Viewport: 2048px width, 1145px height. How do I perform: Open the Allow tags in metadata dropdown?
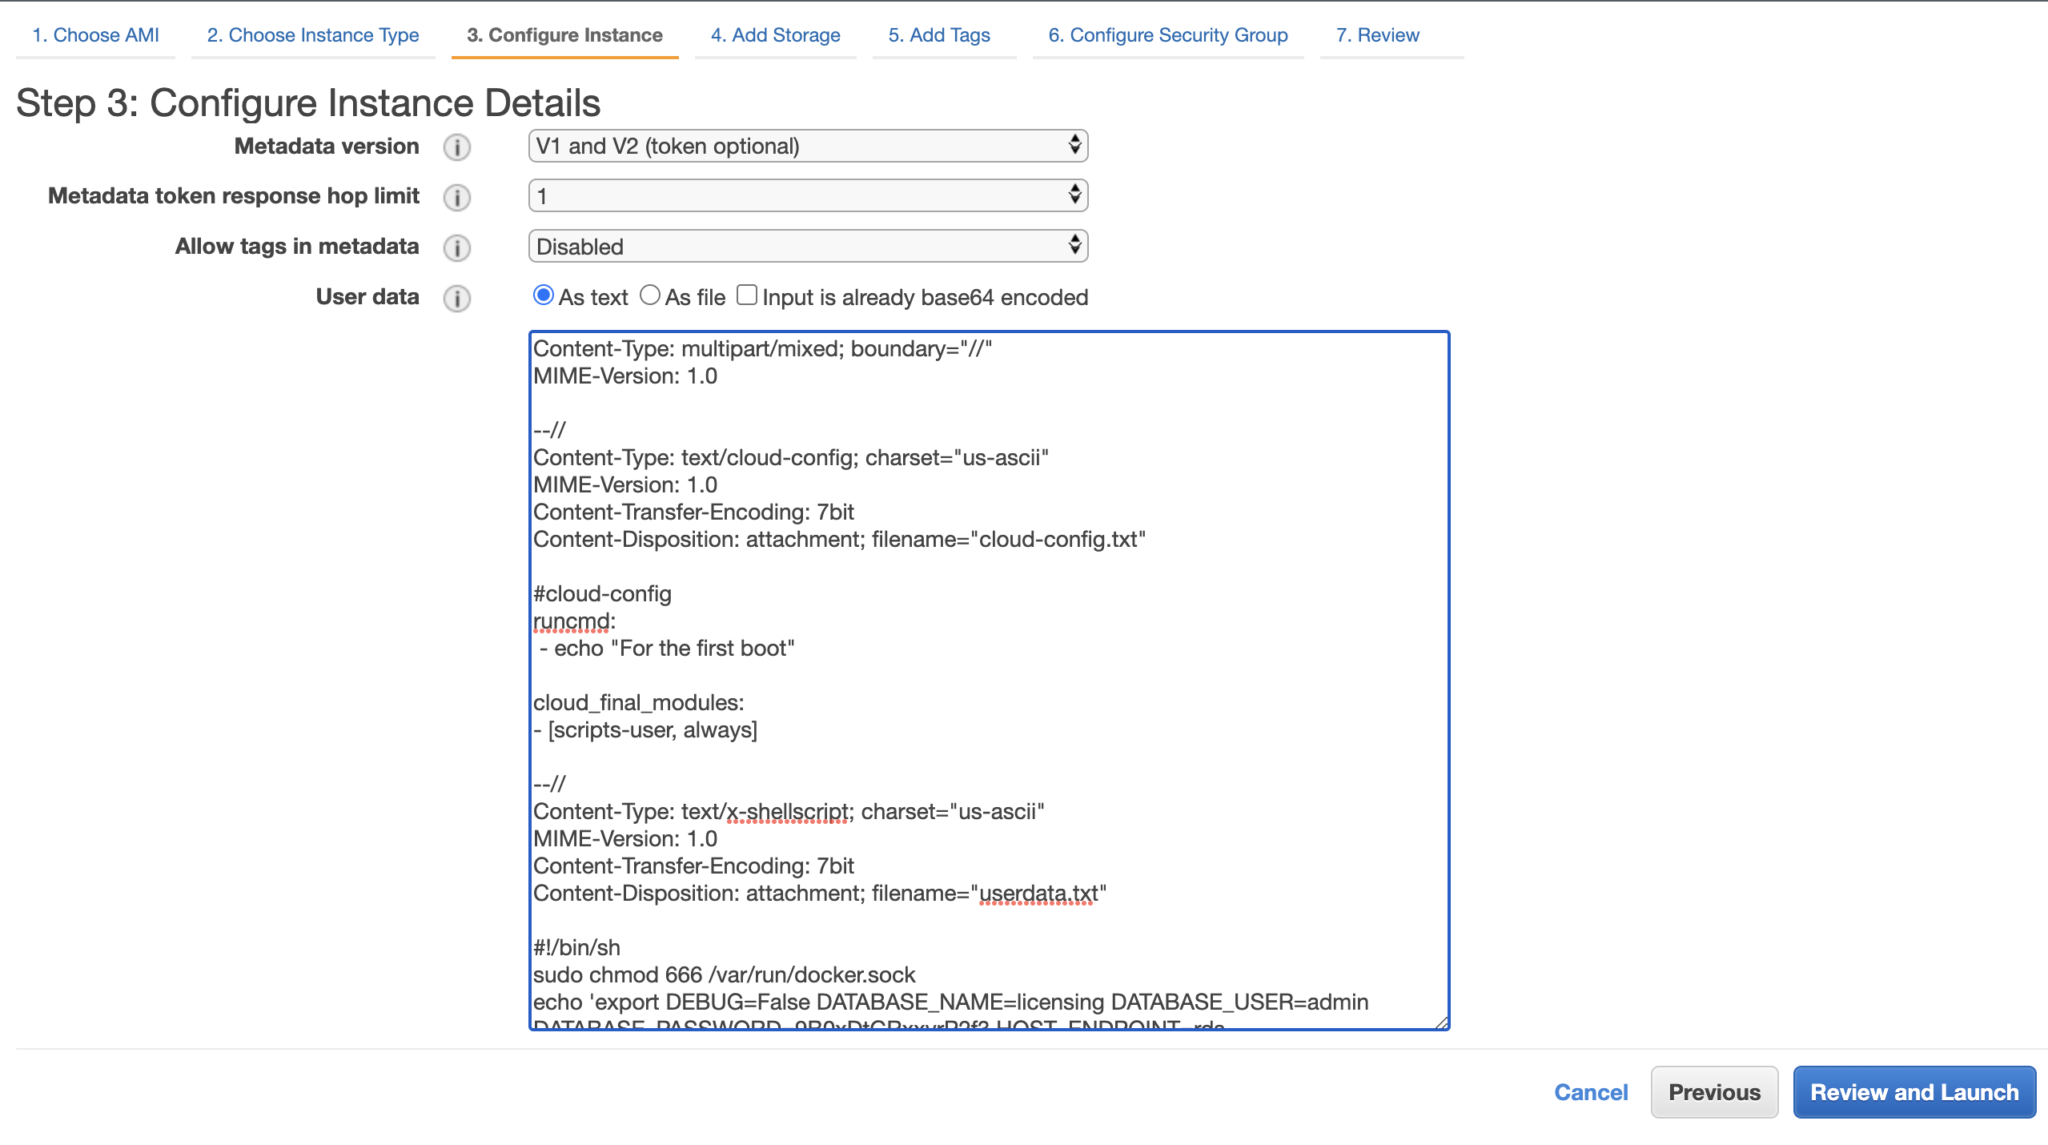tap(808, 246)
